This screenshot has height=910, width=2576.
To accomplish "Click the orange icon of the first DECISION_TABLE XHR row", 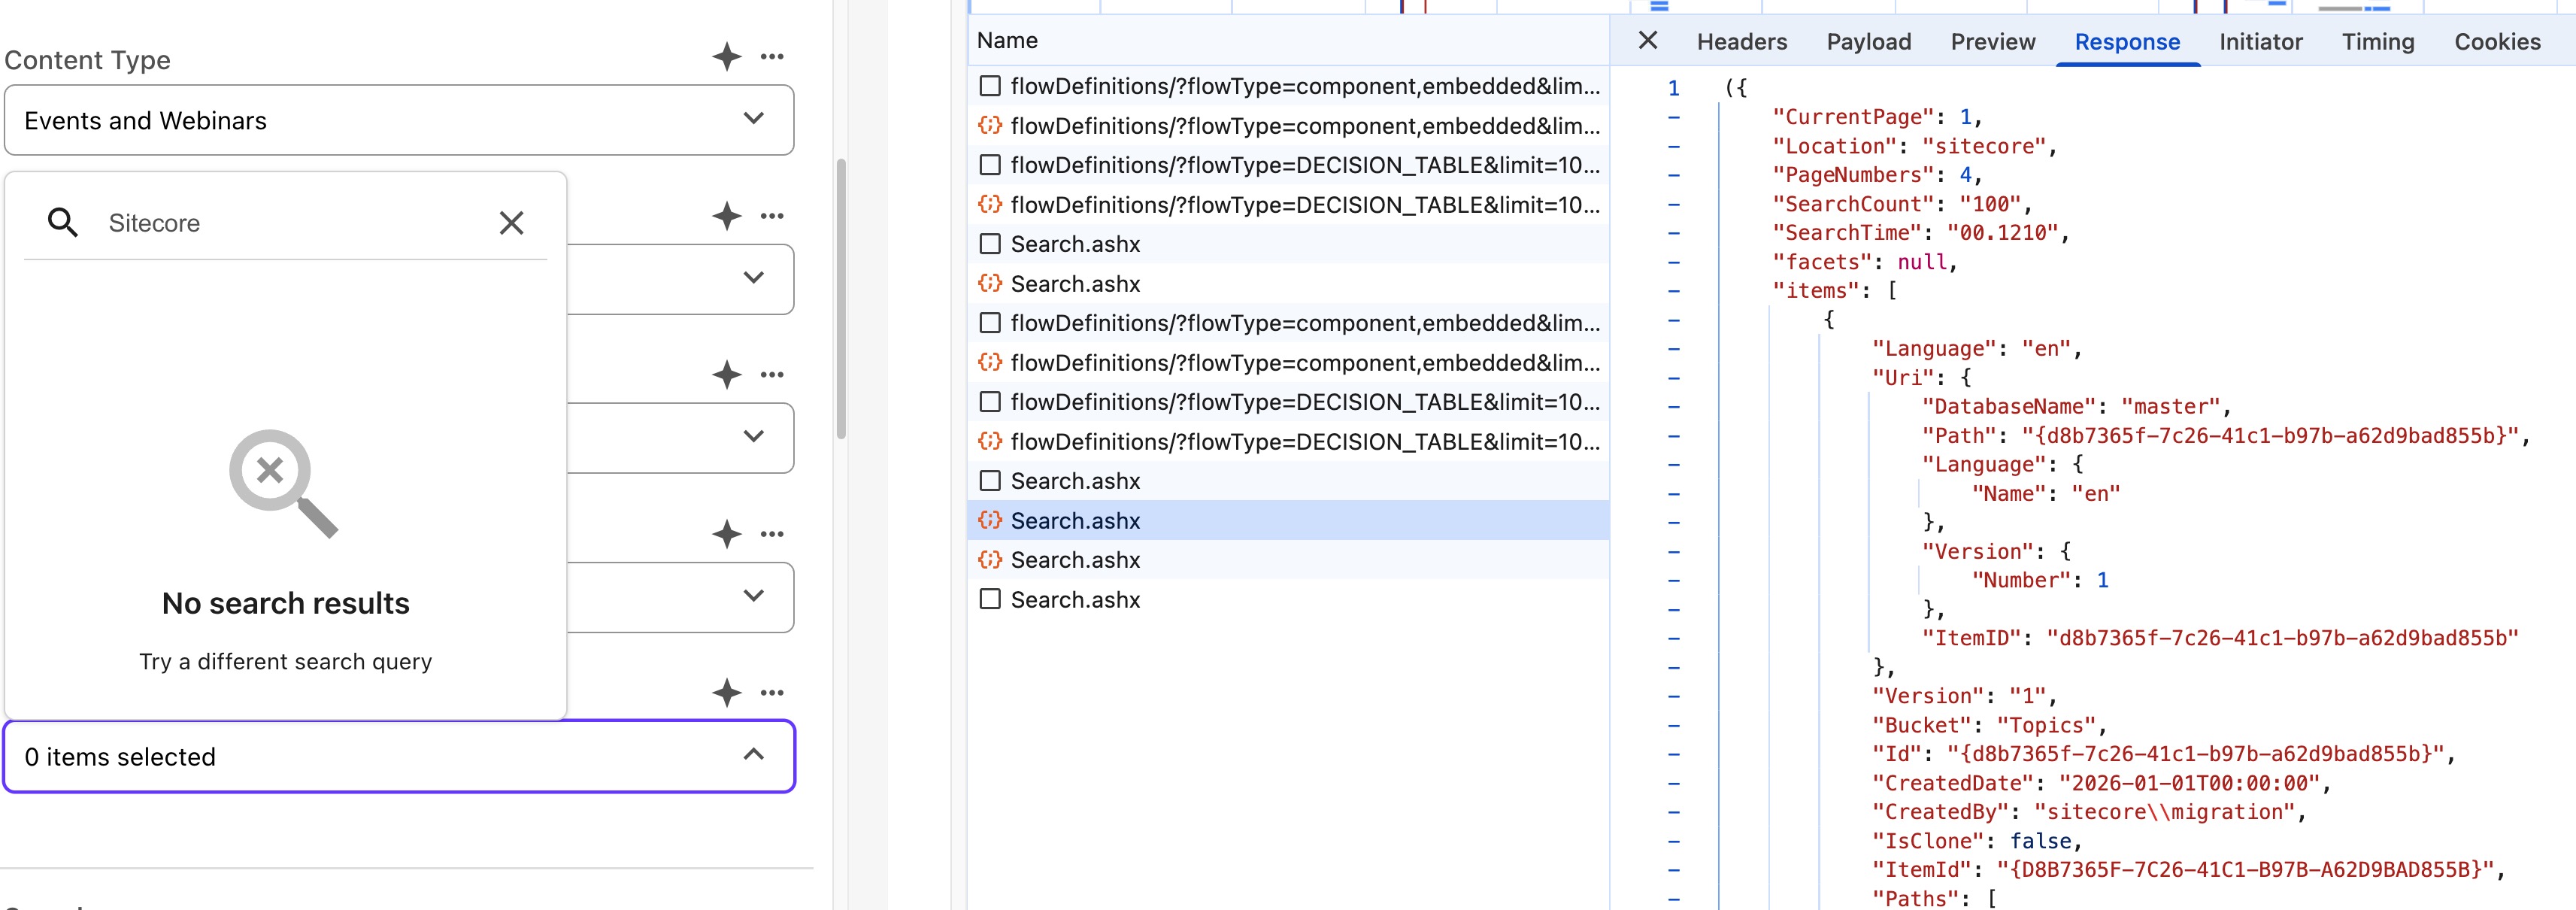I will (x=990, y=204).
